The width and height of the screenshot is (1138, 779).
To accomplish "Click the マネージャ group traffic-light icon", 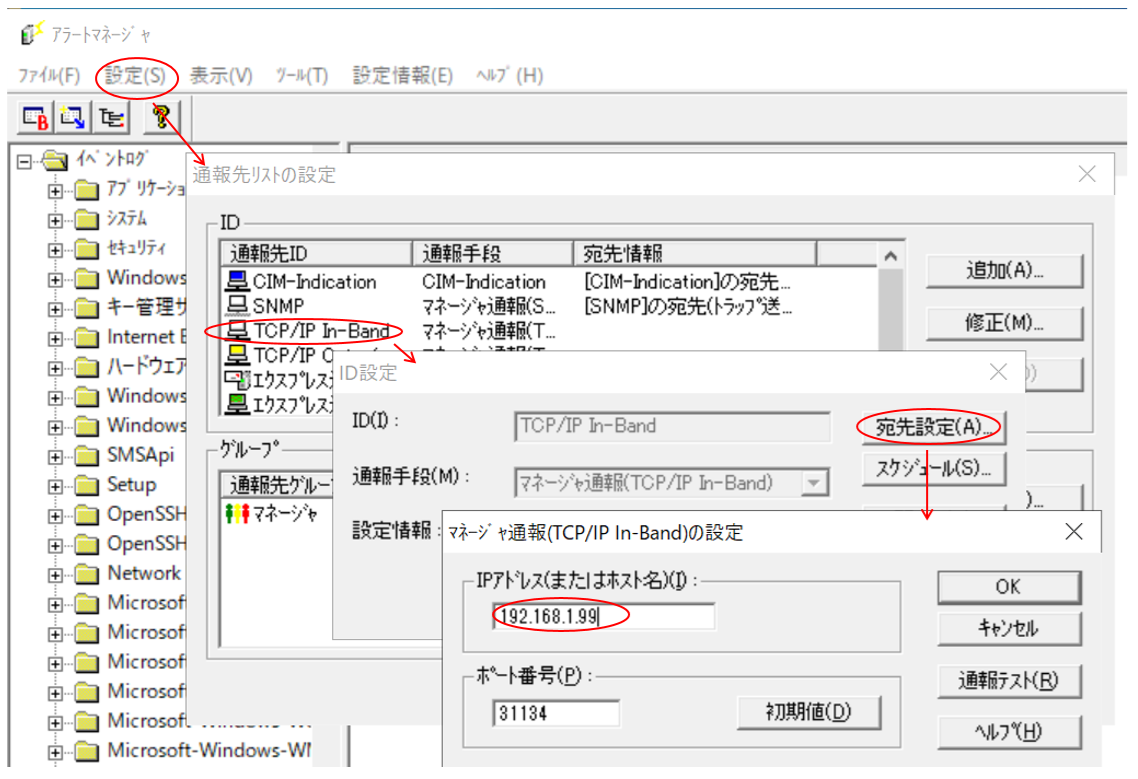I will click(238, 514).
